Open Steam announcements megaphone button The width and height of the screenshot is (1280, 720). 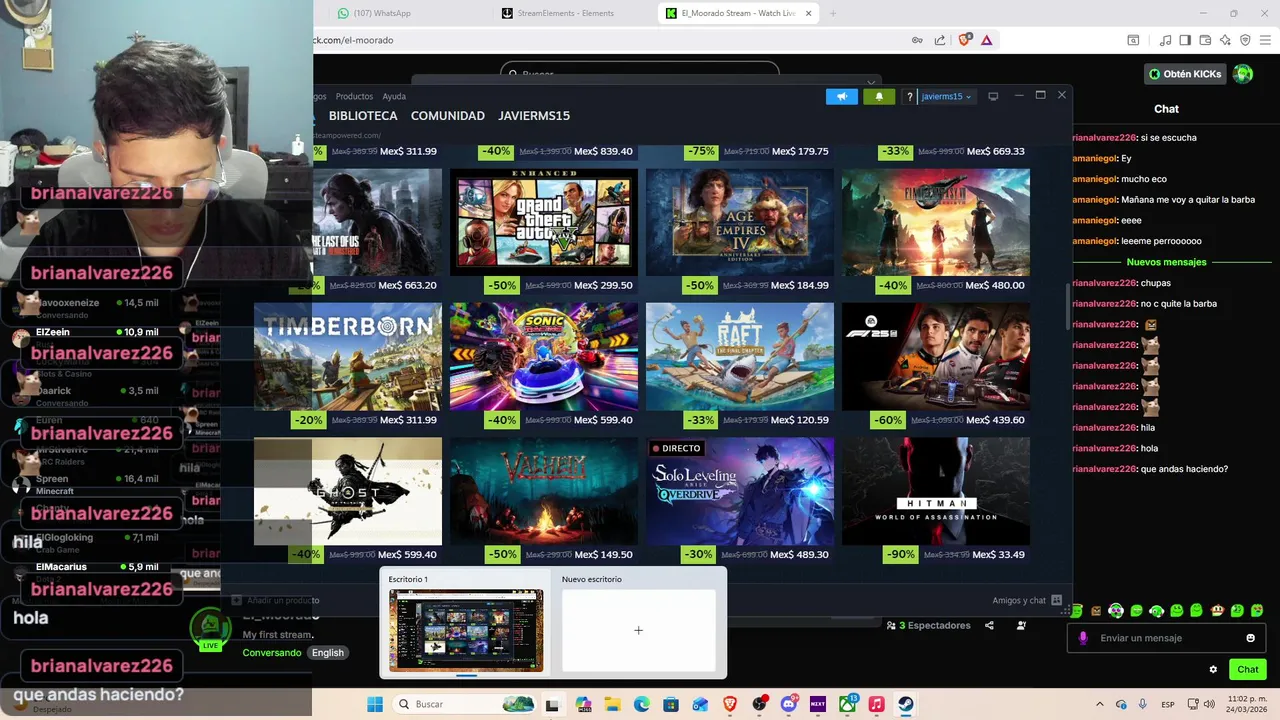pos(842,96)
